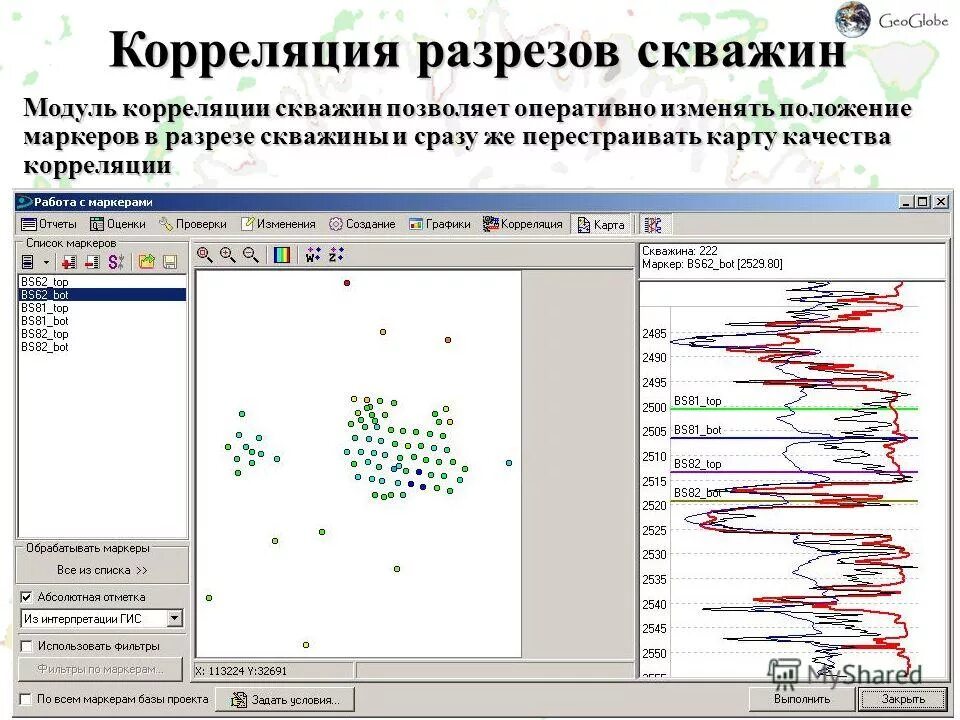This screenshot has height=720, width=960.
Task: Add a marker with the red plus icon
Action: pyautogui.click(x=70, y=261)
